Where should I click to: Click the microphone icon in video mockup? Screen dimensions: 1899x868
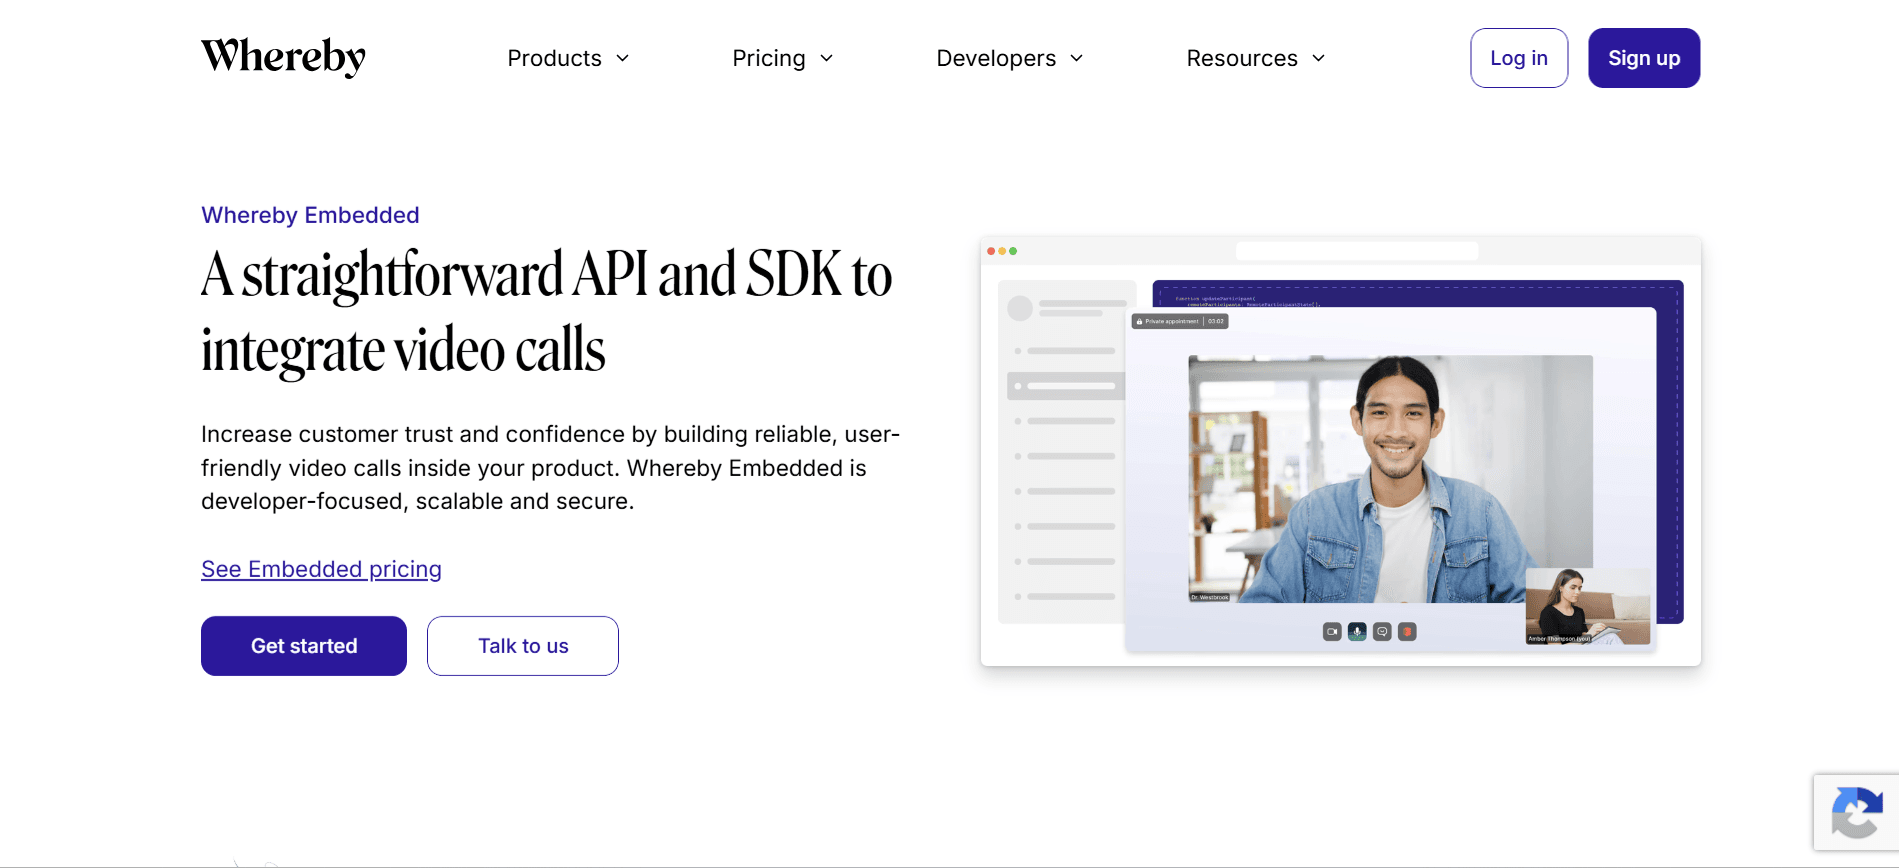(x=1357, y=632)
